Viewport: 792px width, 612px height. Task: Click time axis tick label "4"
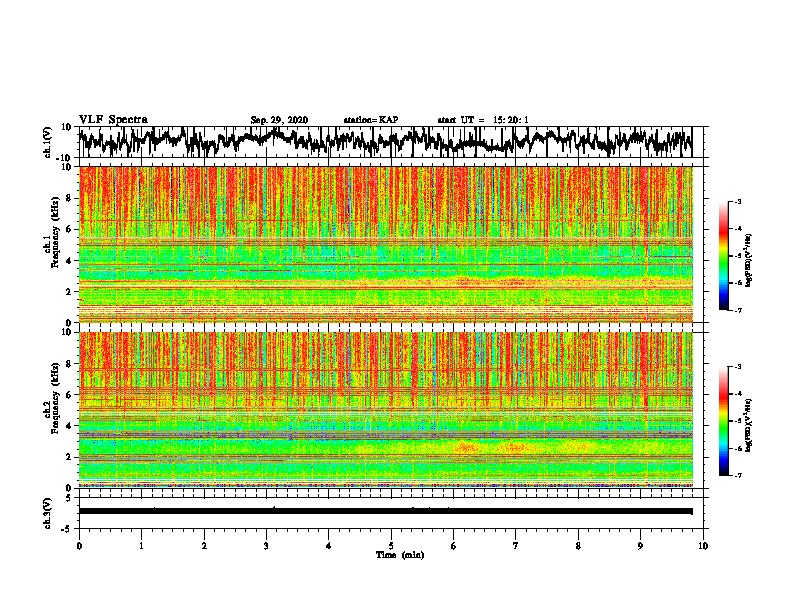(329, 546)
